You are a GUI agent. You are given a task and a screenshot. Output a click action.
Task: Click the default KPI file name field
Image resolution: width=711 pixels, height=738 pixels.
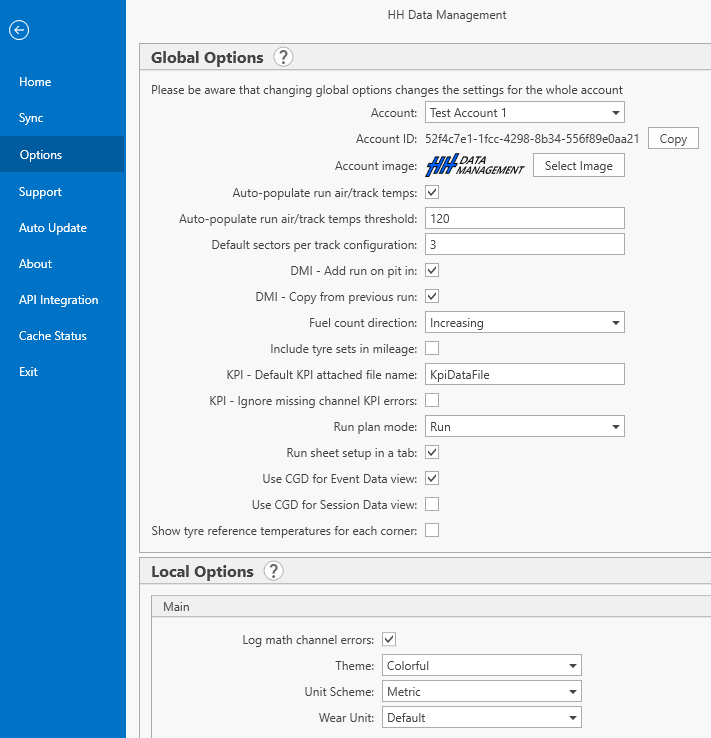pos(524,374)
